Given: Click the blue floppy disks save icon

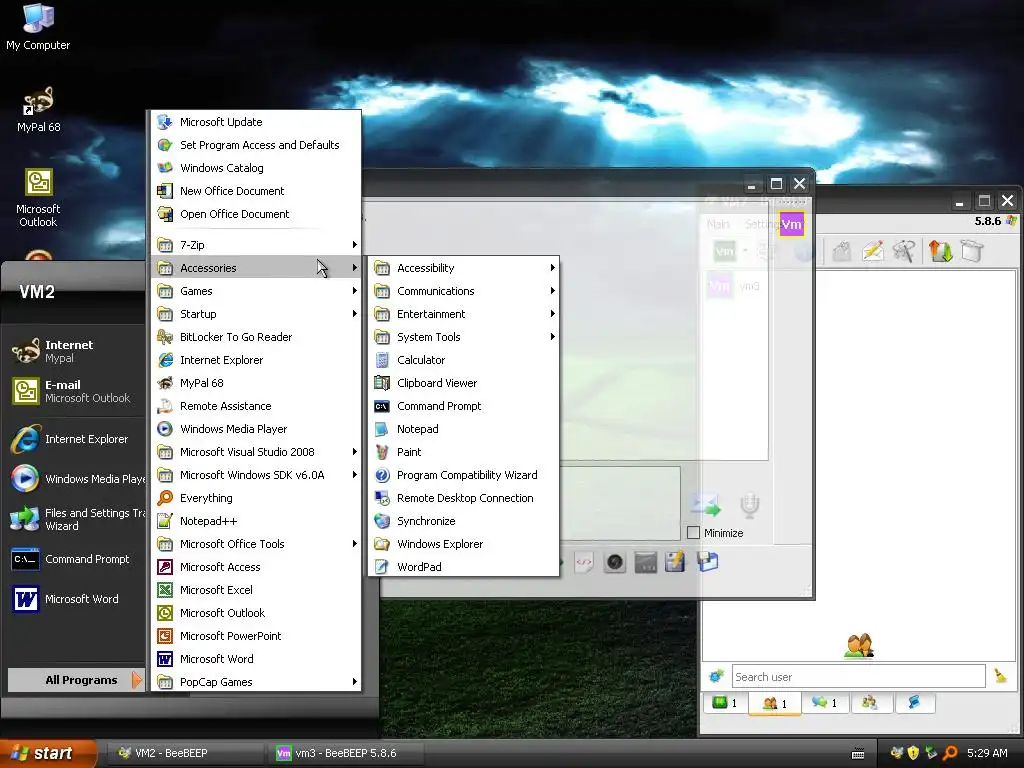Looking at the screenshot, I should [x=707, y=562].
